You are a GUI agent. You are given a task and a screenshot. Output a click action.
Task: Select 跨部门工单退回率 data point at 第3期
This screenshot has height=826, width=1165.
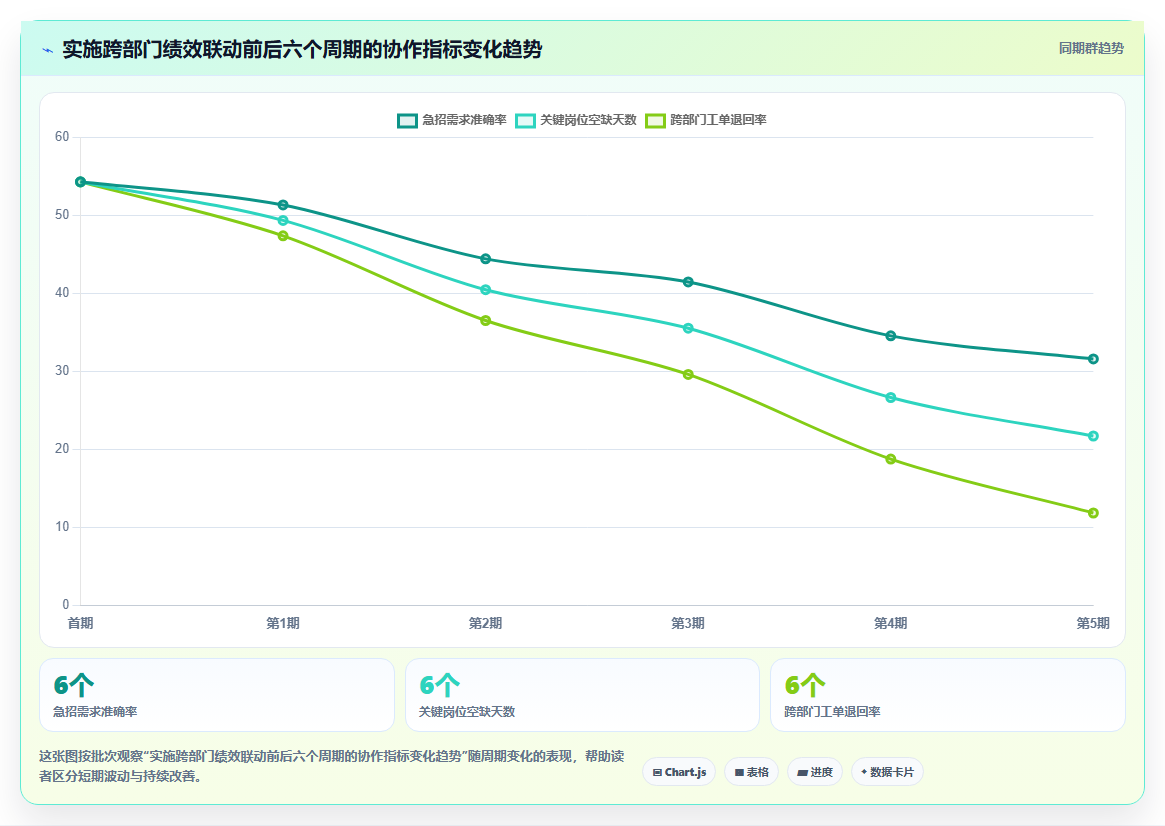pos(688,374)
